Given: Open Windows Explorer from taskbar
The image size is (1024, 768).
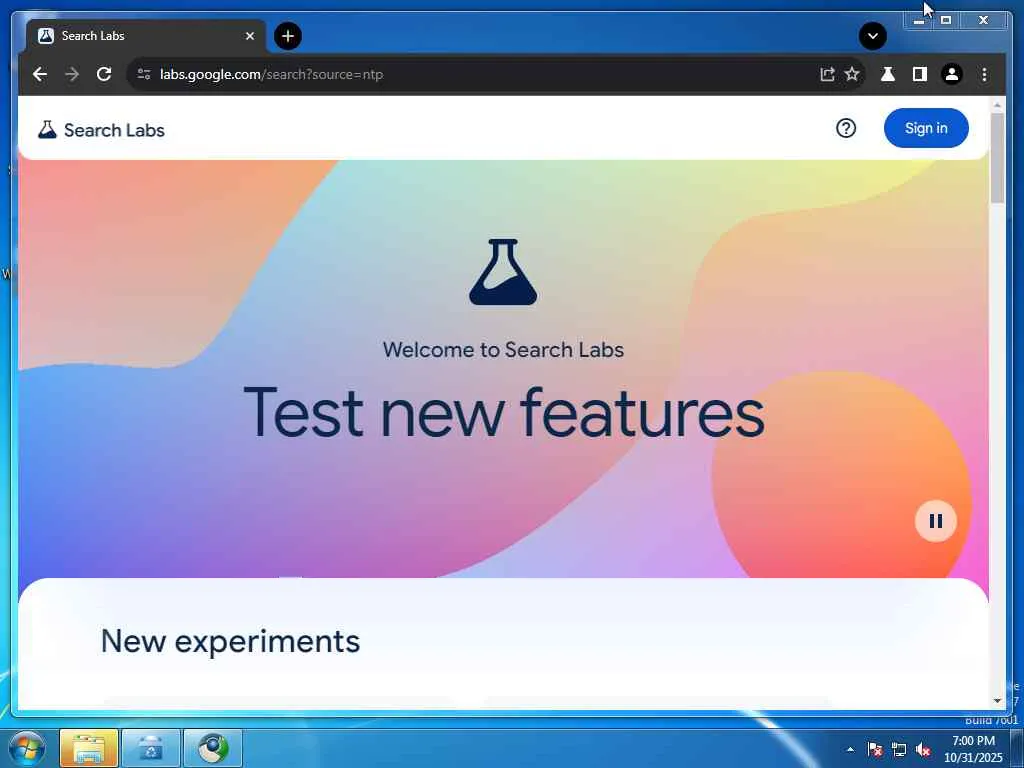Looking at the screenshot, I should 89,748.
